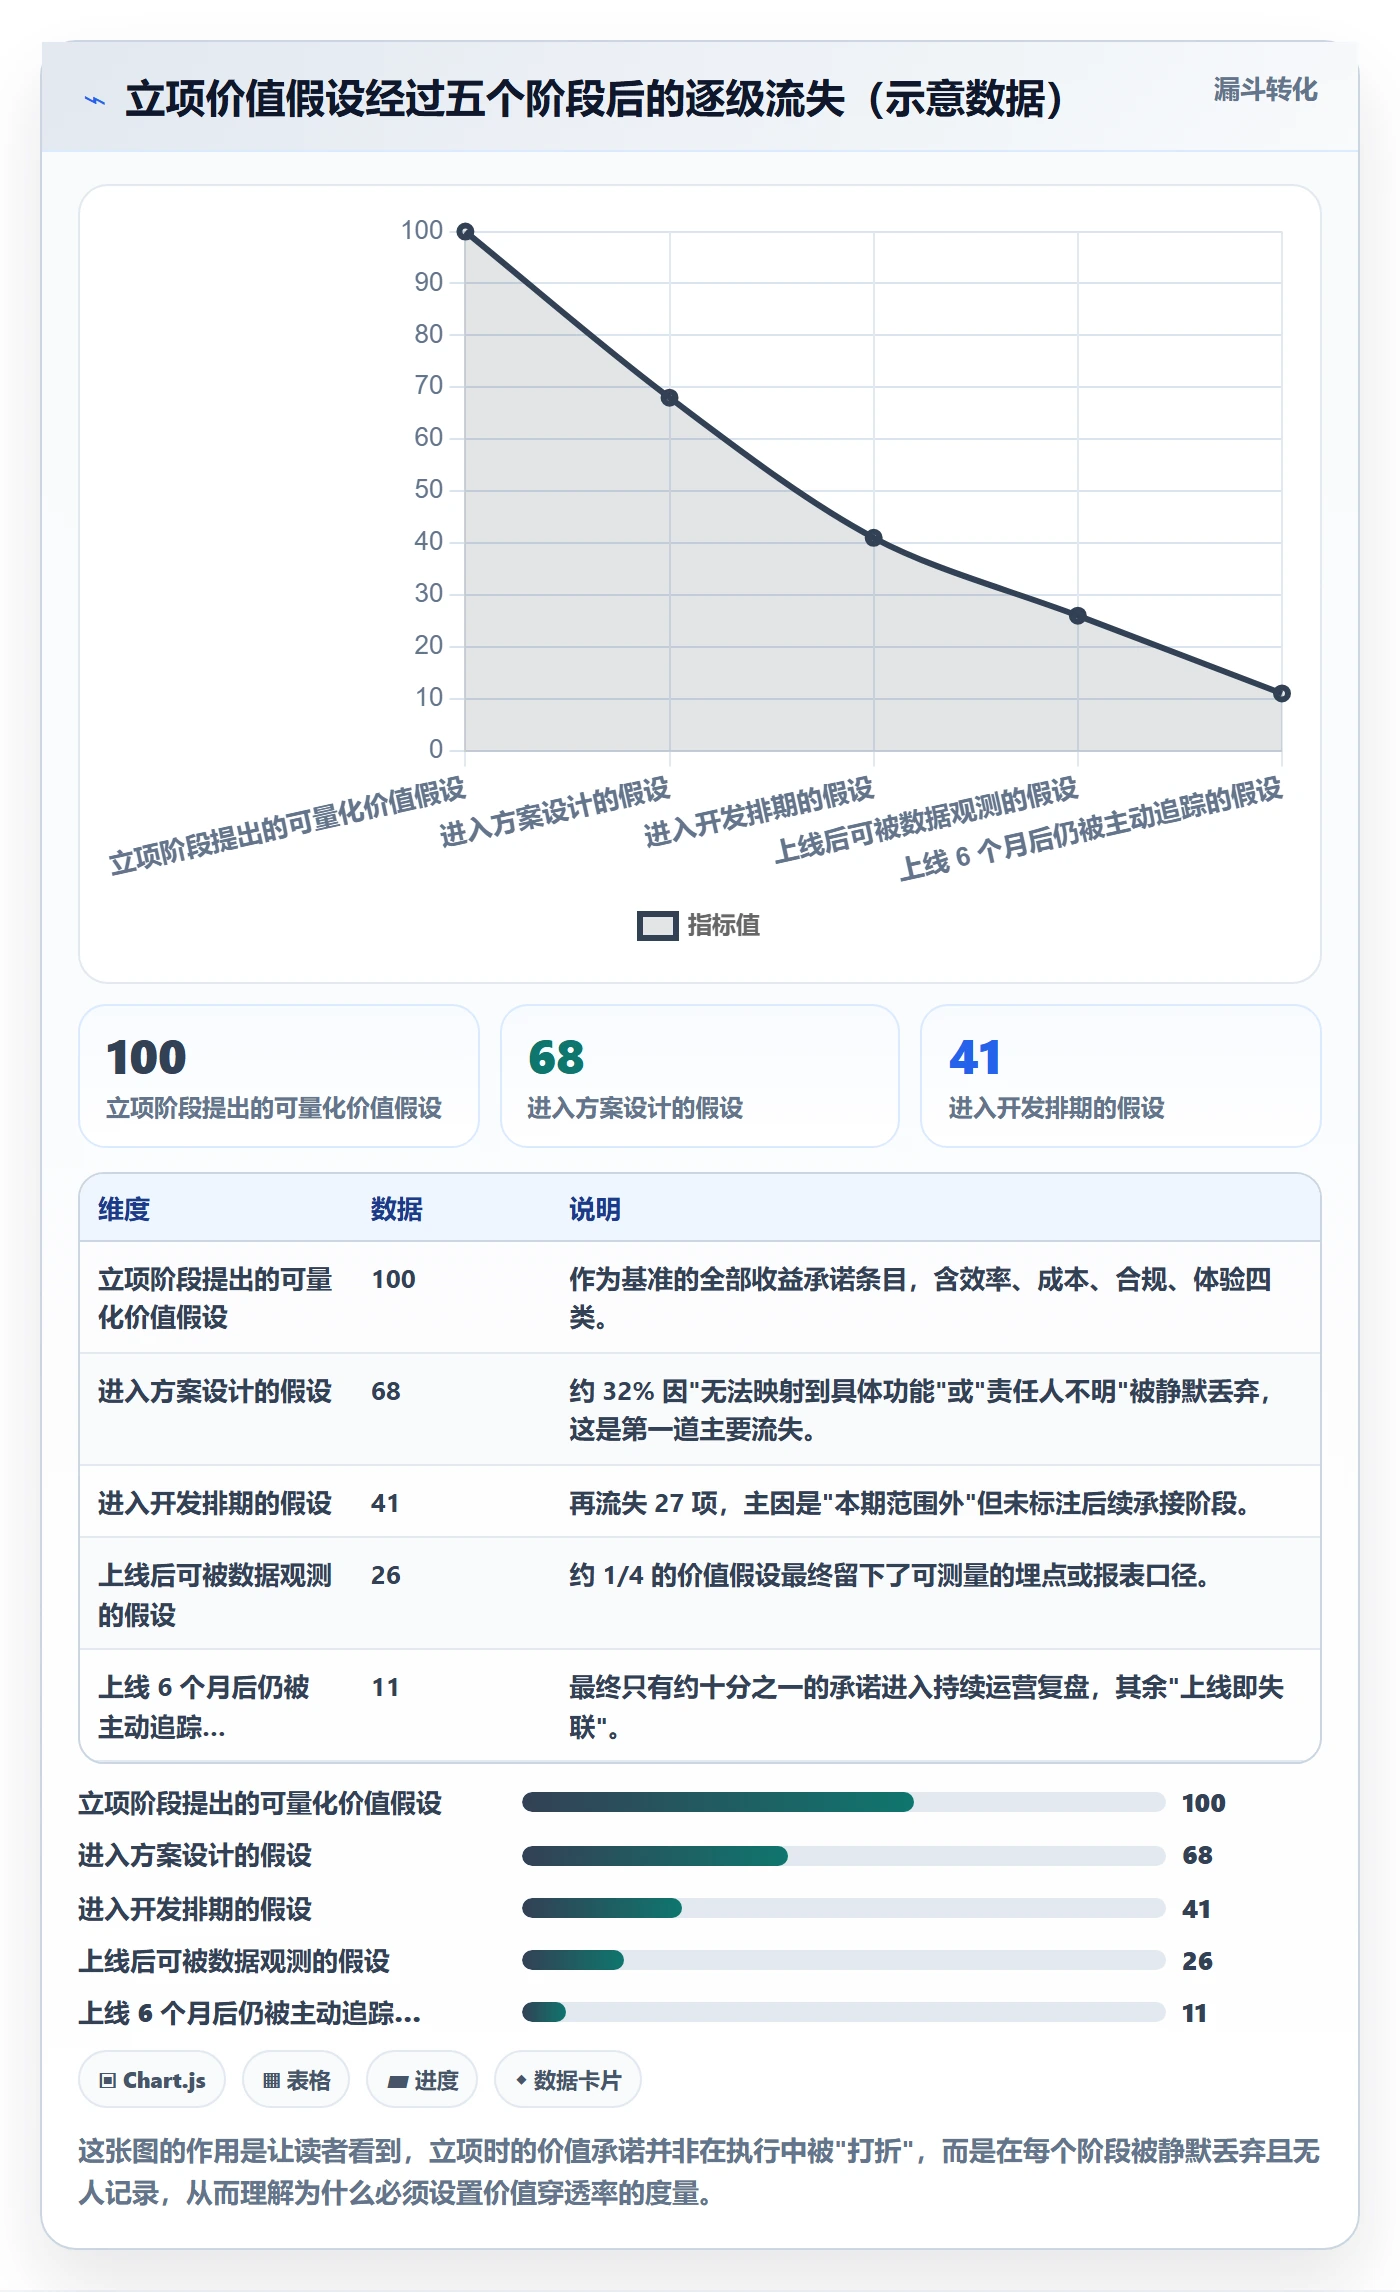1400x2292 pixels.
Task: Click table value 26 in data column
Action: [x=386, y=1575]
